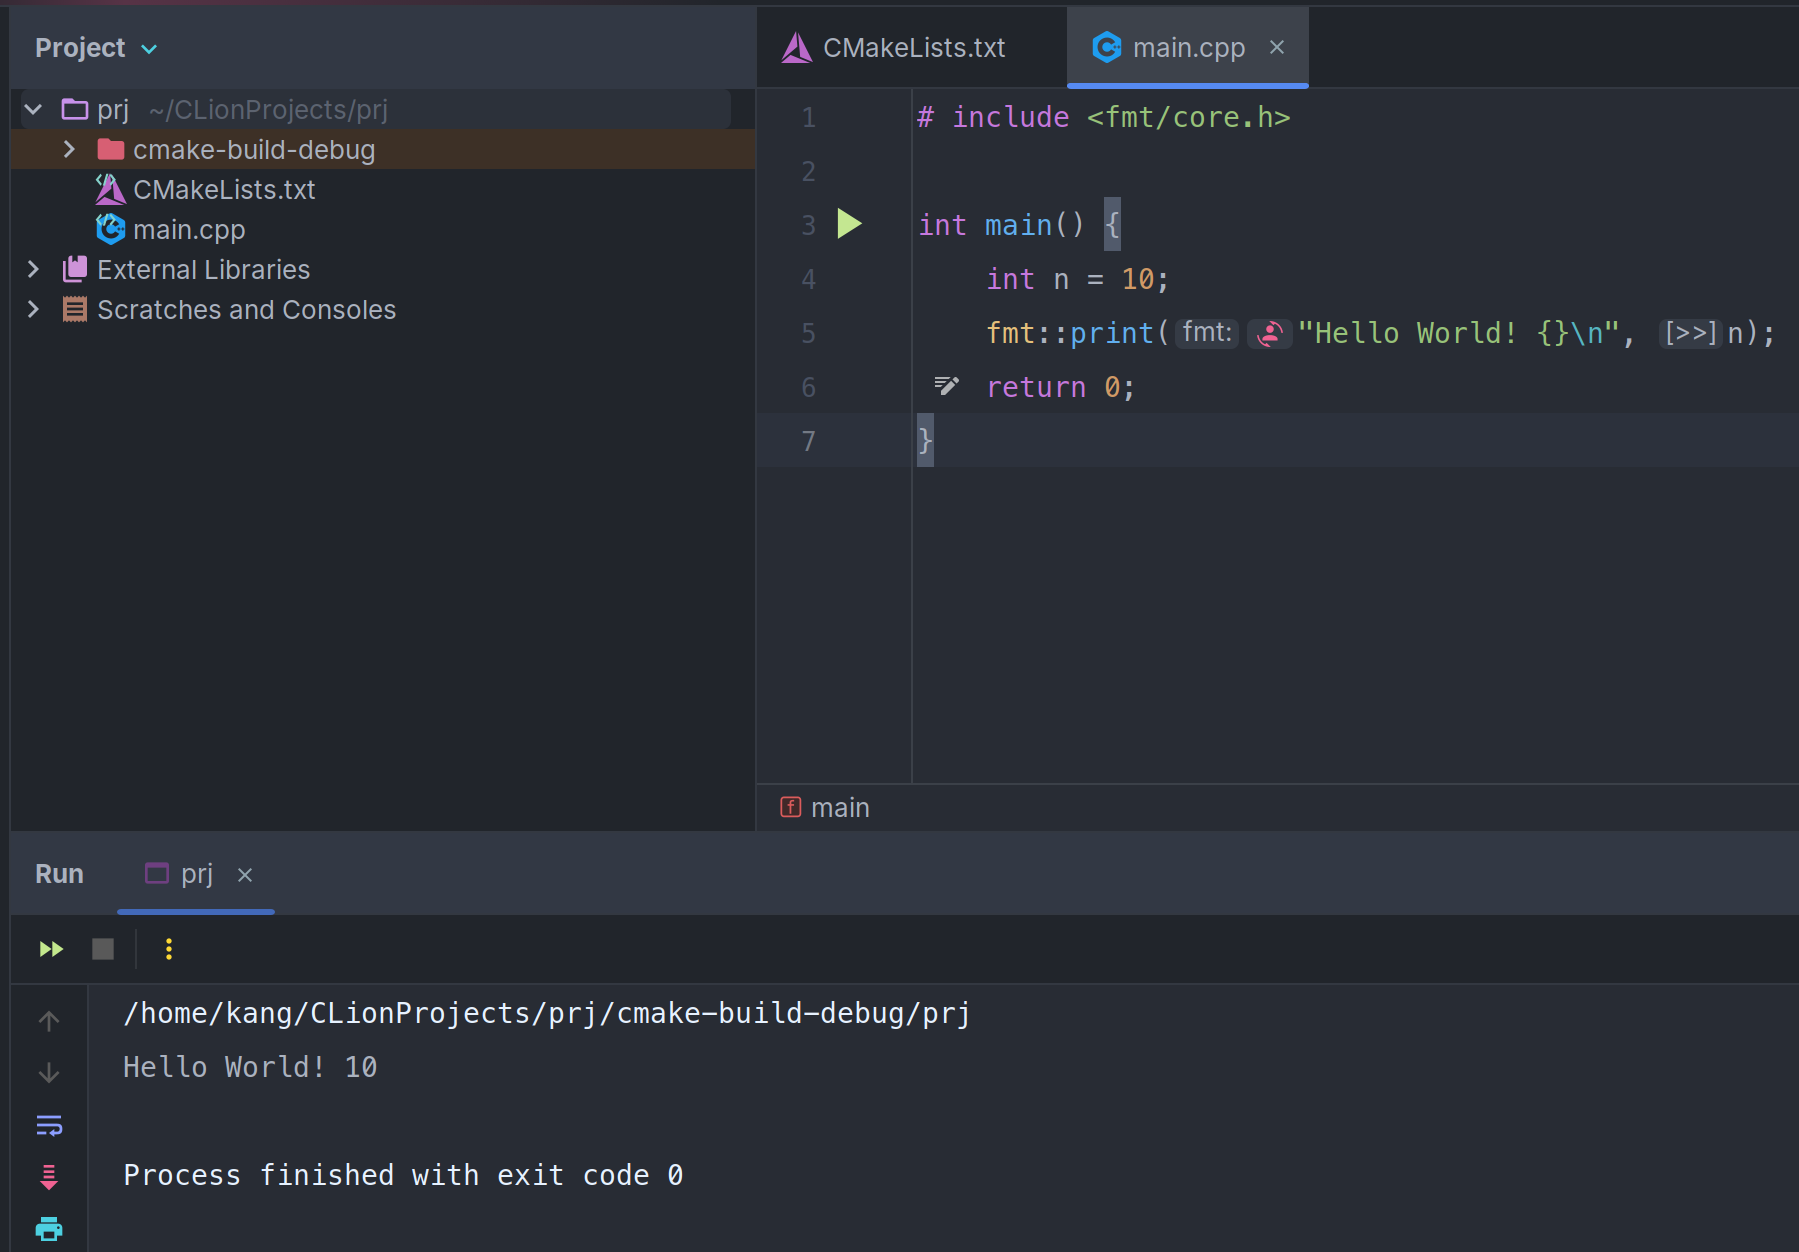Screen dimensions: 1799x1252
Task: Select the prj run configuration tab
Action: click(196, 873)
